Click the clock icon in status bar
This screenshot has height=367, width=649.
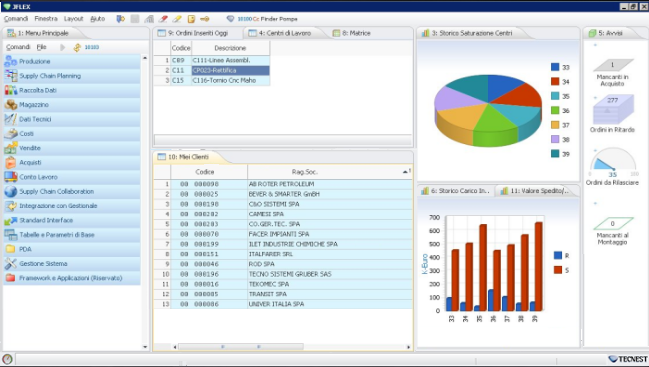7,359
